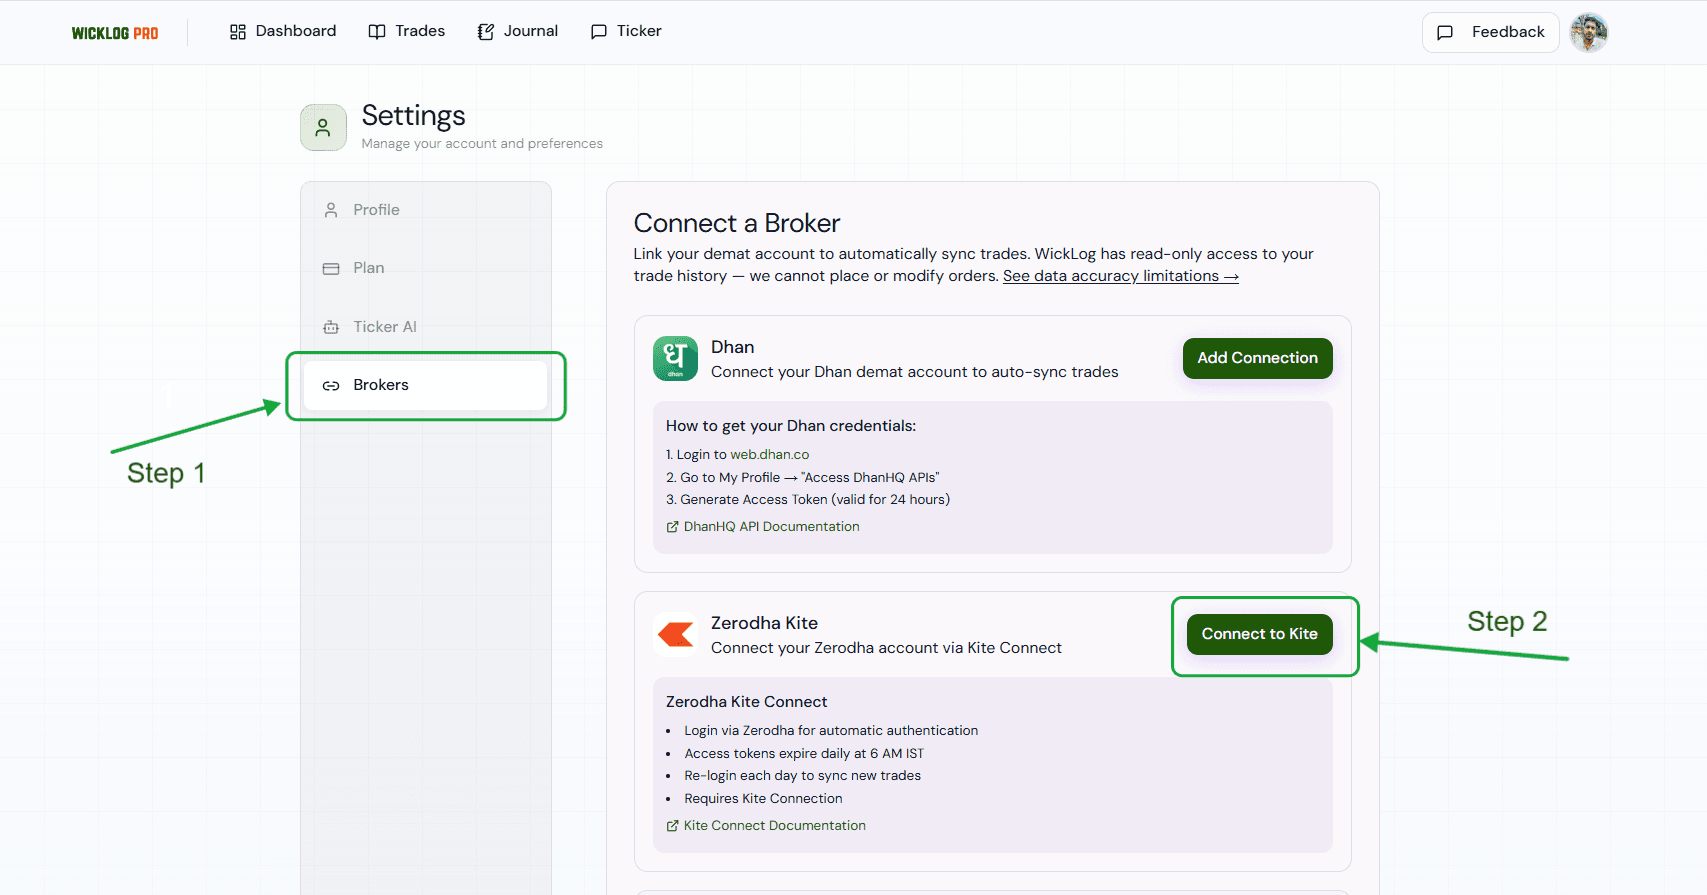Click the 'Zerodha Kite Connect' subheading
This screenshot has height=895, width=1707.
click(747, 702)
